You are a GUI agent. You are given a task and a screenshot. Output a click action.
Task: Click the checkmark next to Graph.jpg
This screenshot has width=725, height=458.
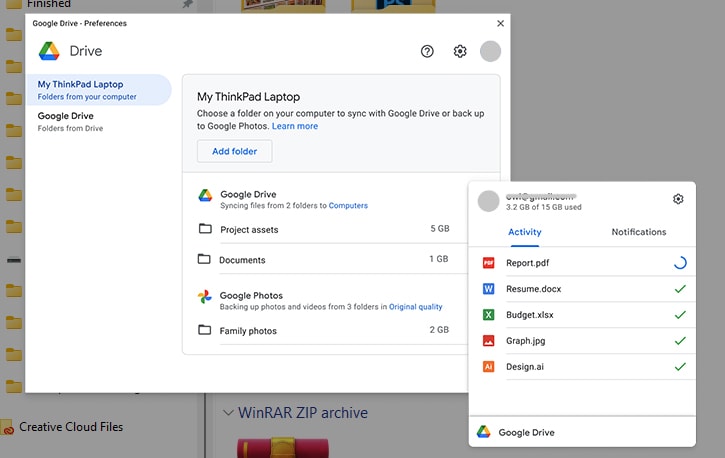[x=680, y=341]
